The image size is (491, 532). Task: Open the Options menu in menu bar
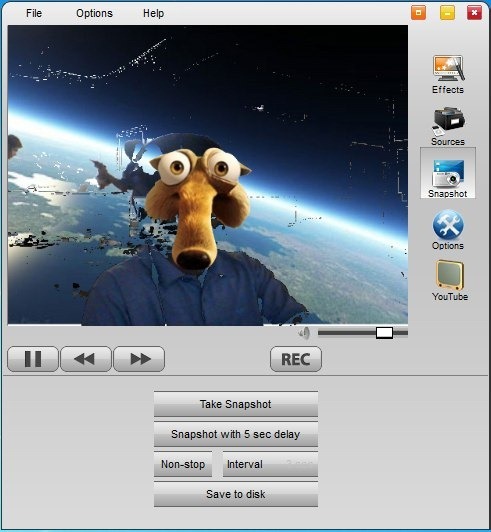[x=94, y=13]
